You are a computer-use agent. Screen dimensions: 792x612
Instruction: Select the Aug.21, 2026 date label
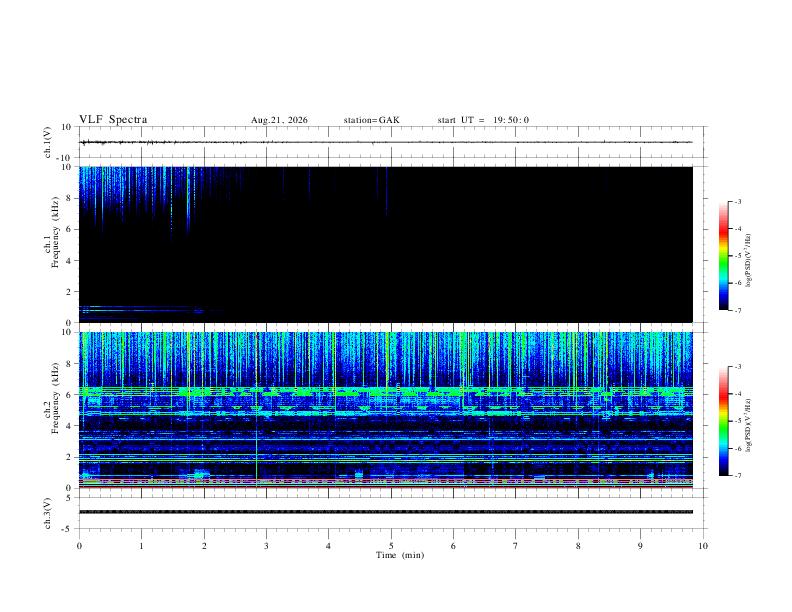click(x=279, y=120)
